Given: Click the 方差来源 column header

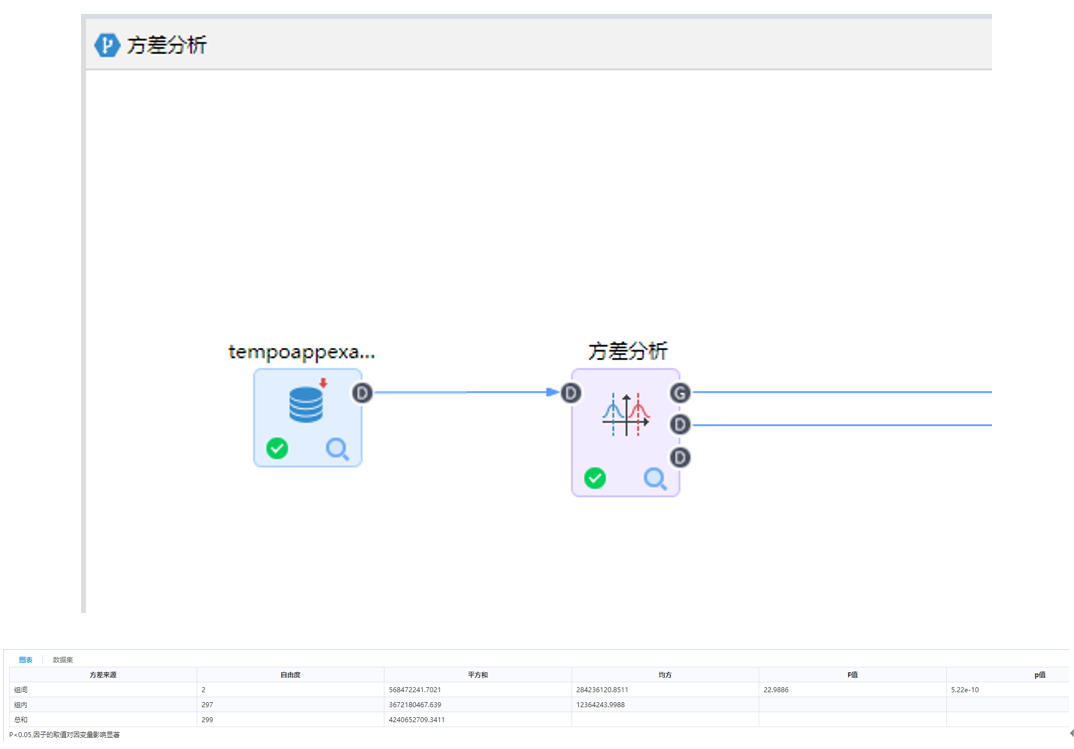Looking at the screenshot, I should coord(103,676).
